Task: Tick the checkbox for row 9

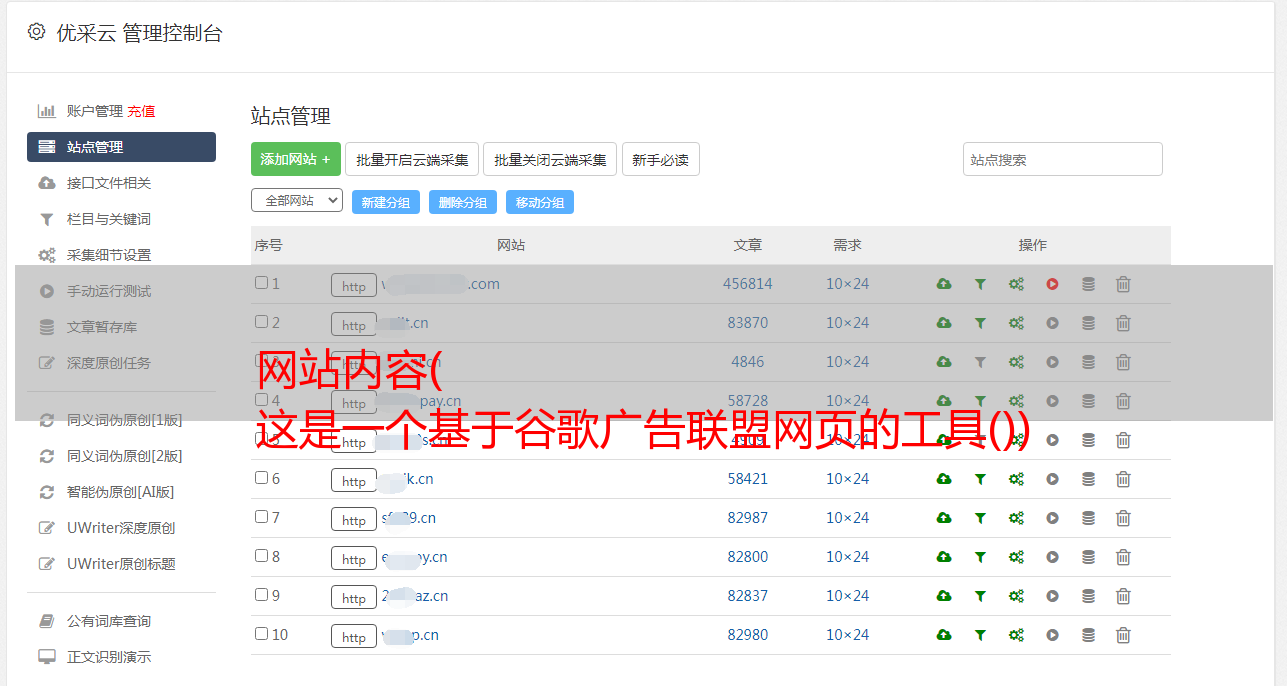Action: (261, 595)
